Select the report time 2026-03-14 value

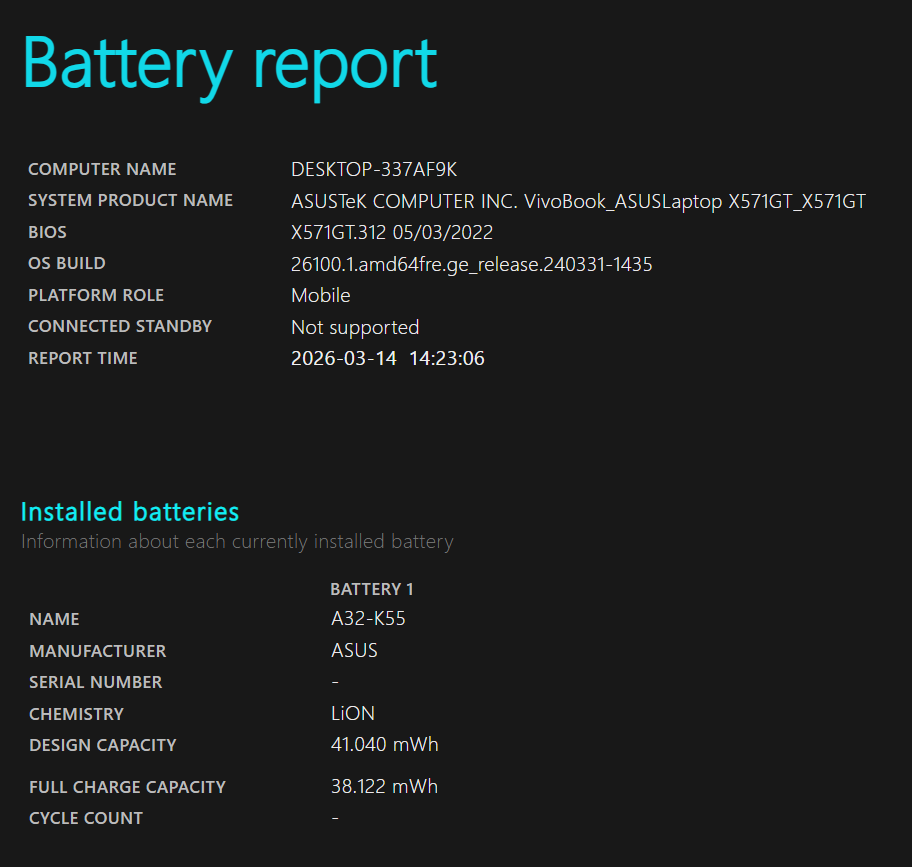point(387,359)
